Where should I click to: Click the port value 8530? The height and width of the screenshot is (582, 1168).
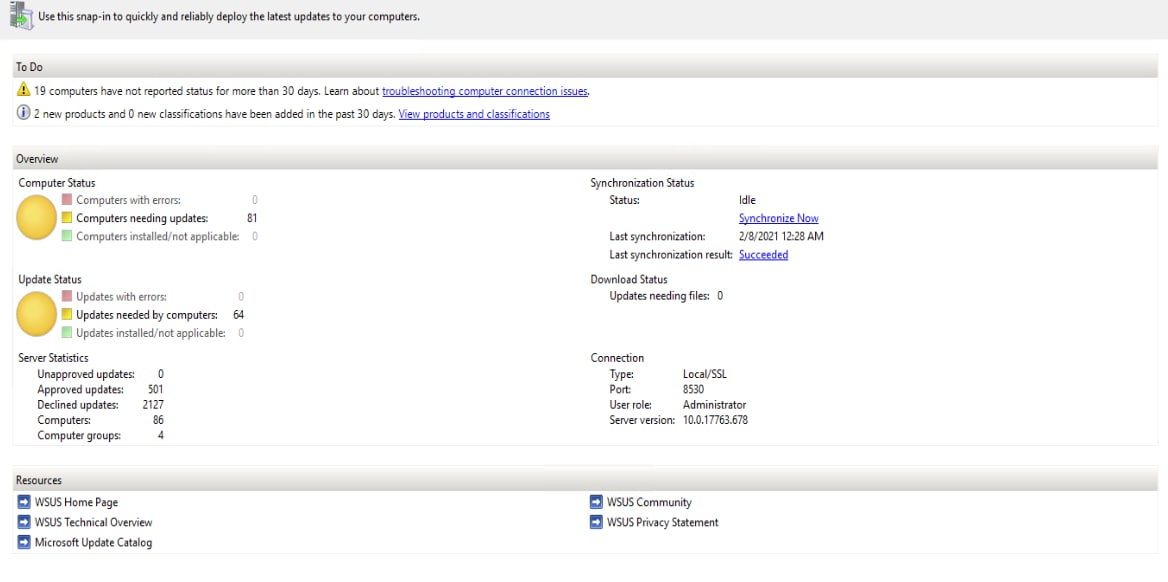(694, 389)
